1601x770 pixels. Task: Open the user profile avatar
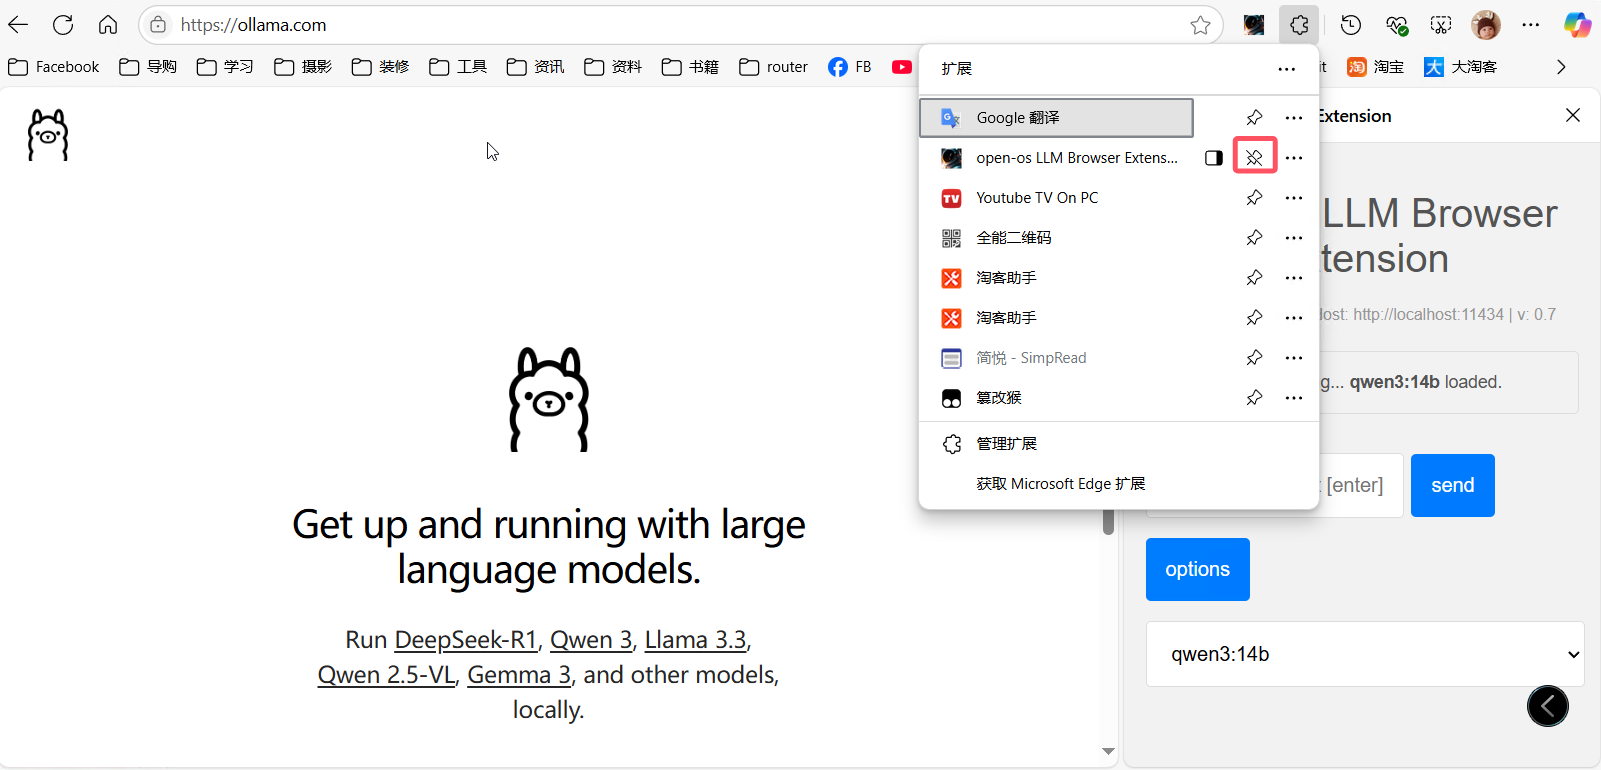tap(1486, 25)
